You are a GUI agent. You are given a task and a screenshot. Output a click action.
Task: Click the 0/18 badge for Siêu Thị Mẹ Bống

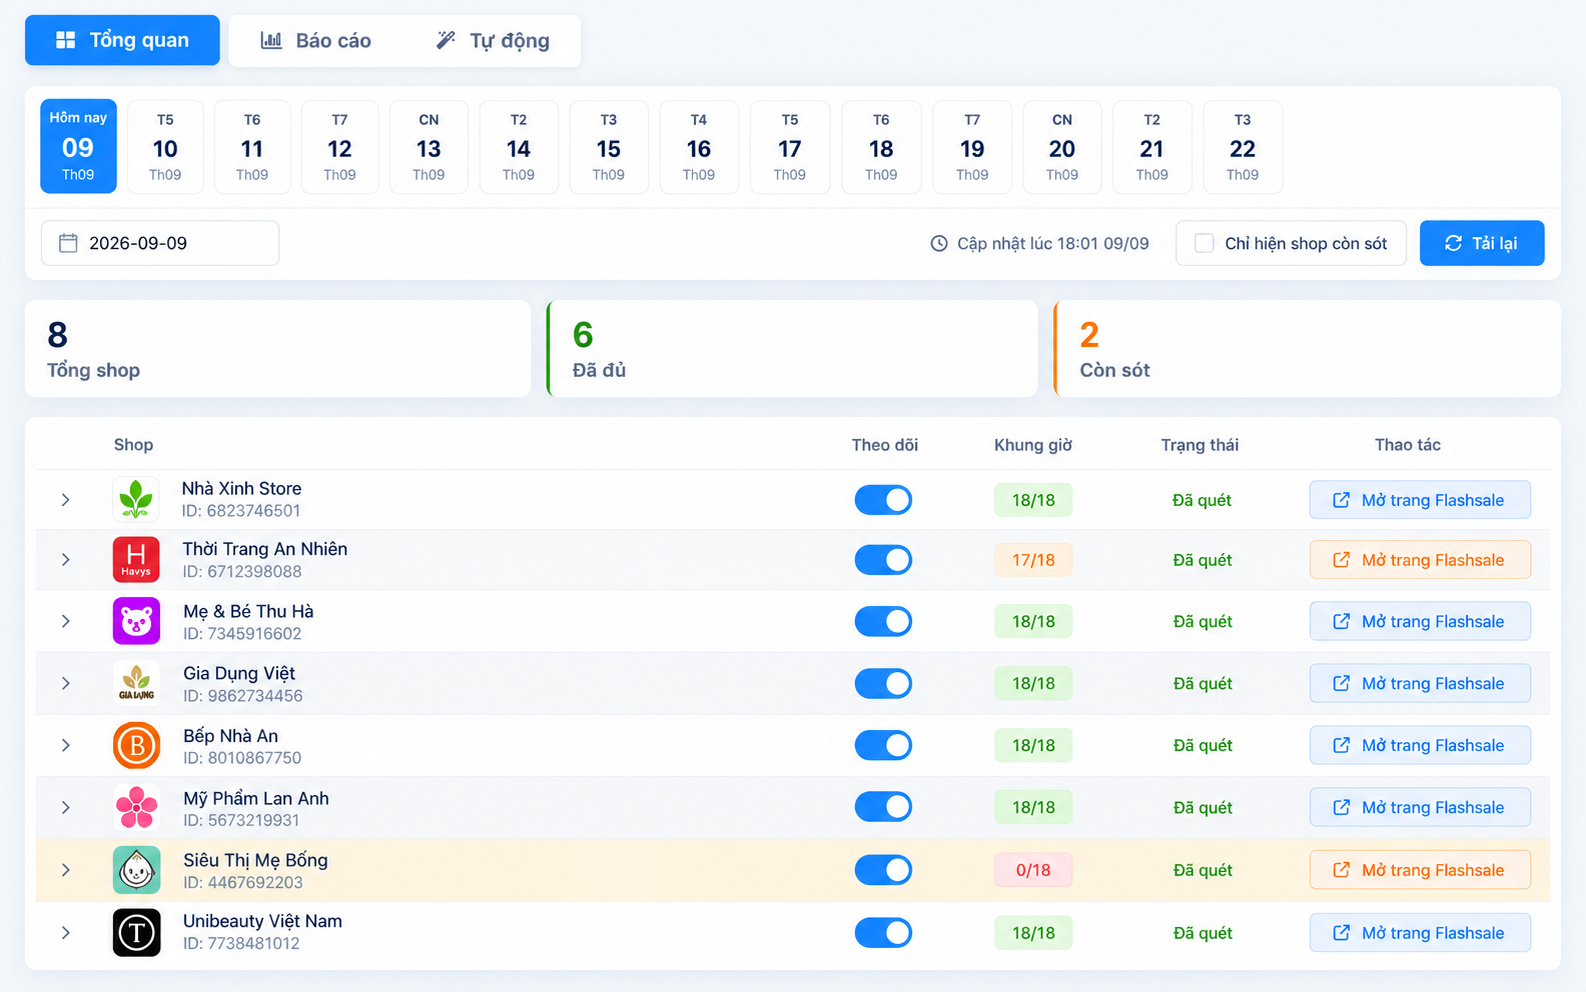(x=1033, y=870)
